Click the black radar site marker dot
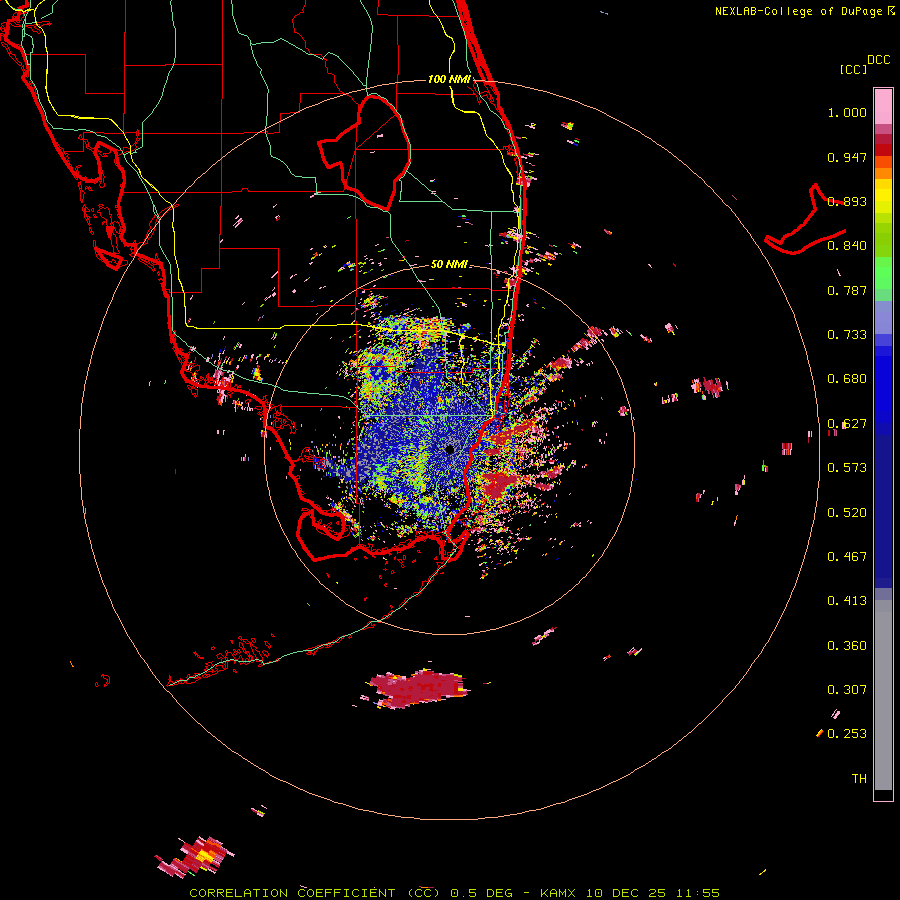 [449, 449]
